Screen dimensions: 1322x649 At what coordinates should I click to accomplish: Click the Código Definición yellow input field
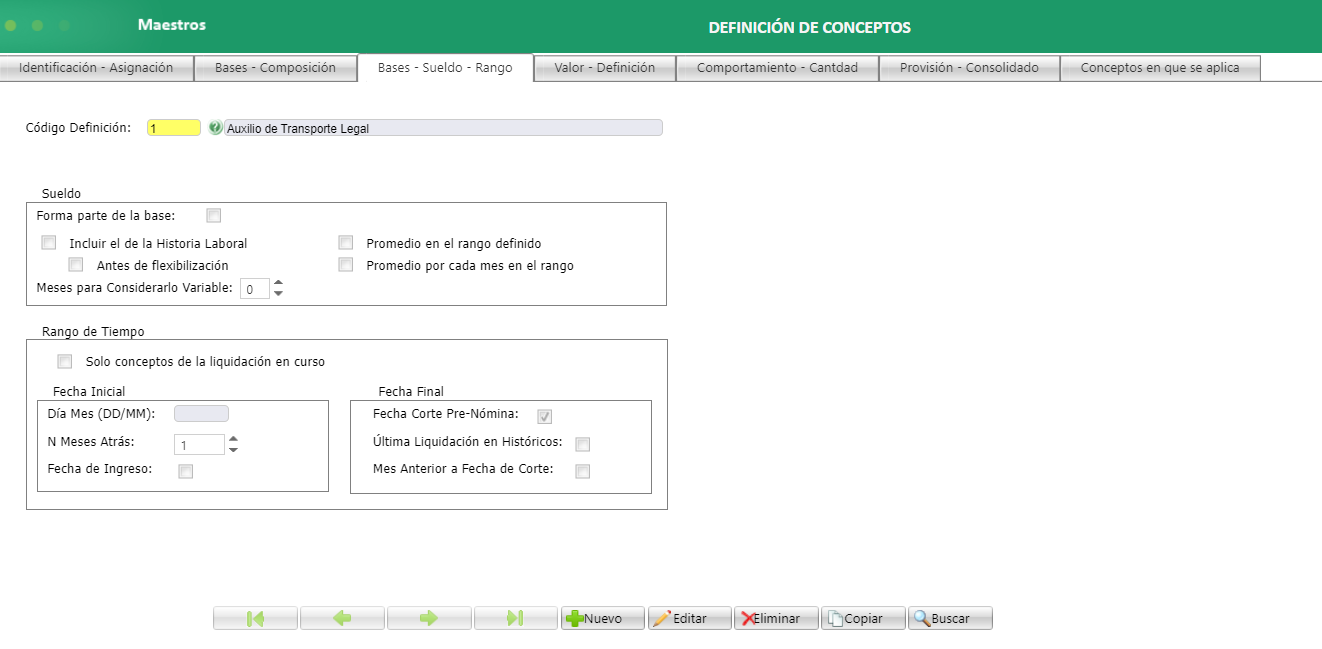pos(174,128)
